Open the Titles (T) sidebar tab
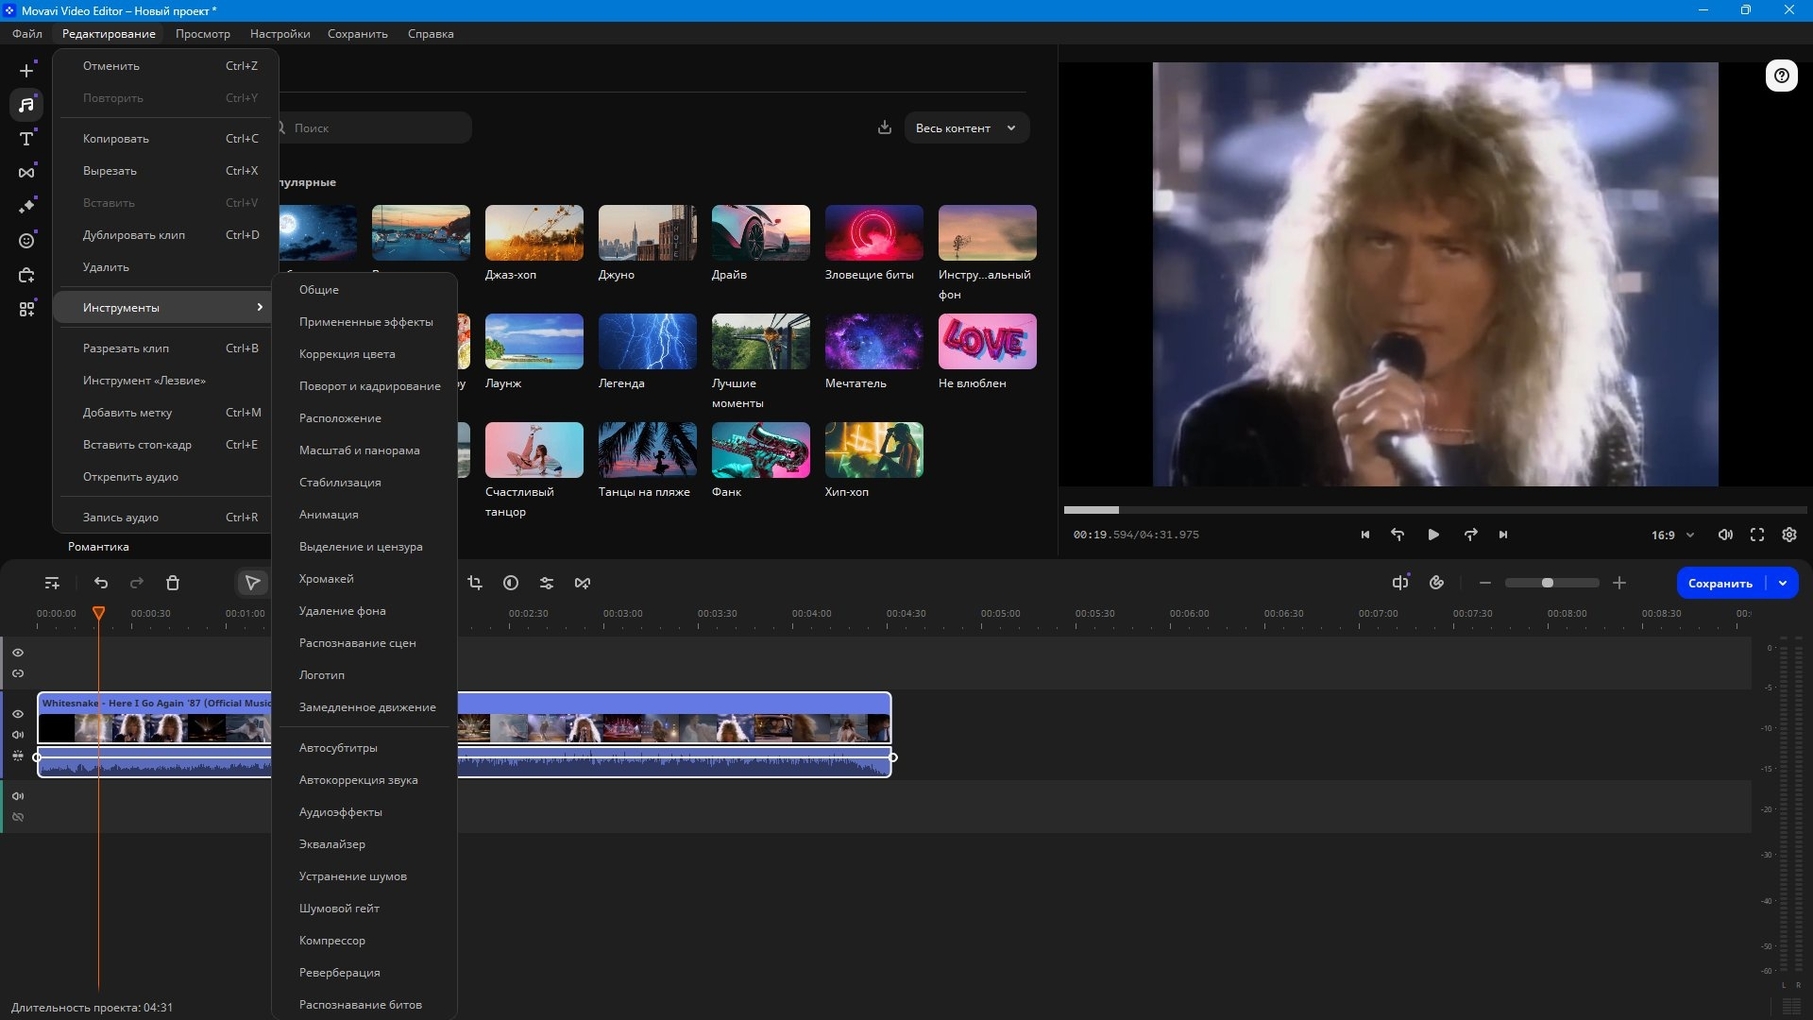The image size is (1813, 1020). [27, 139]
